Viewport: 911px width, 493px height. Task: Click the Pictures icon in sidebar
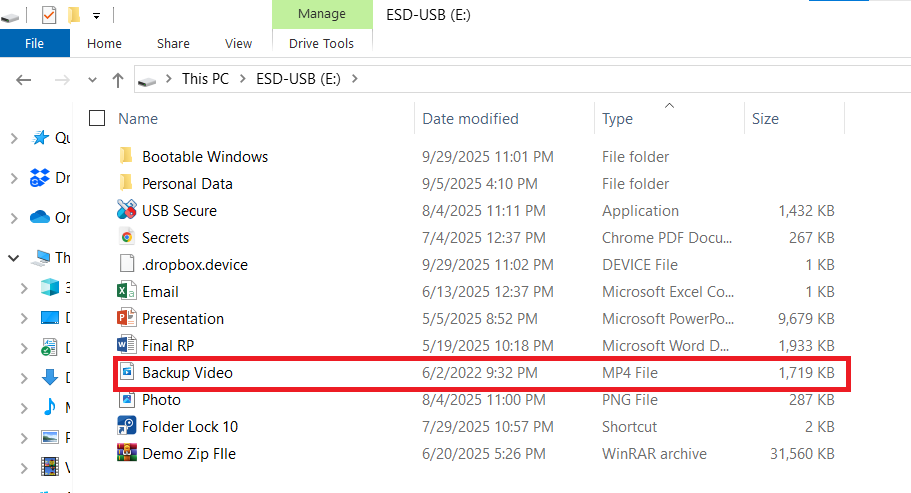(50, 437)
